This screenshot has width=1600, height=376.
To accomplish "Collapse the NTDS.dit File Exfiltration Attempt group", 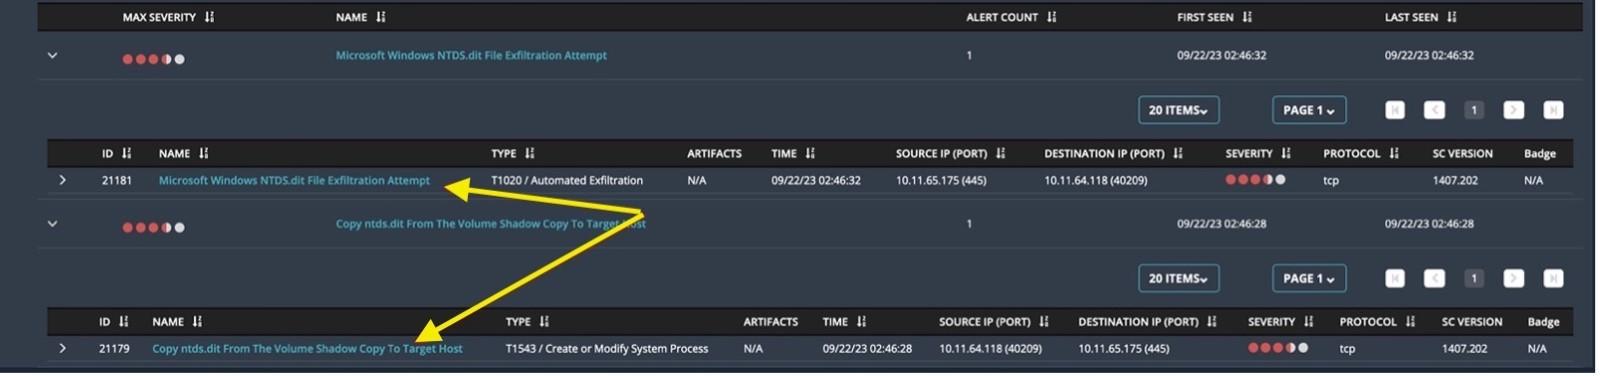I will tap(52, 56).
